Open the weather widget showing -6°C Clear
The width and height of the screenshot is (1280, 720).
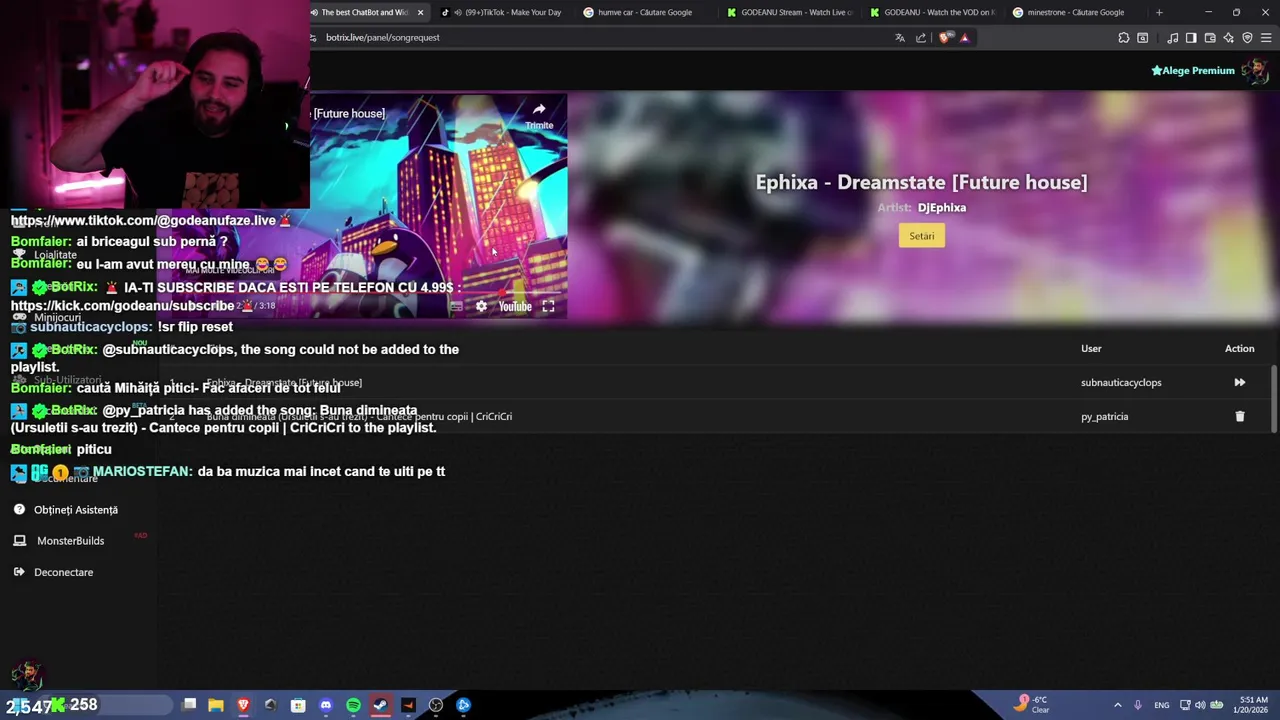(x=1031, y=704)
